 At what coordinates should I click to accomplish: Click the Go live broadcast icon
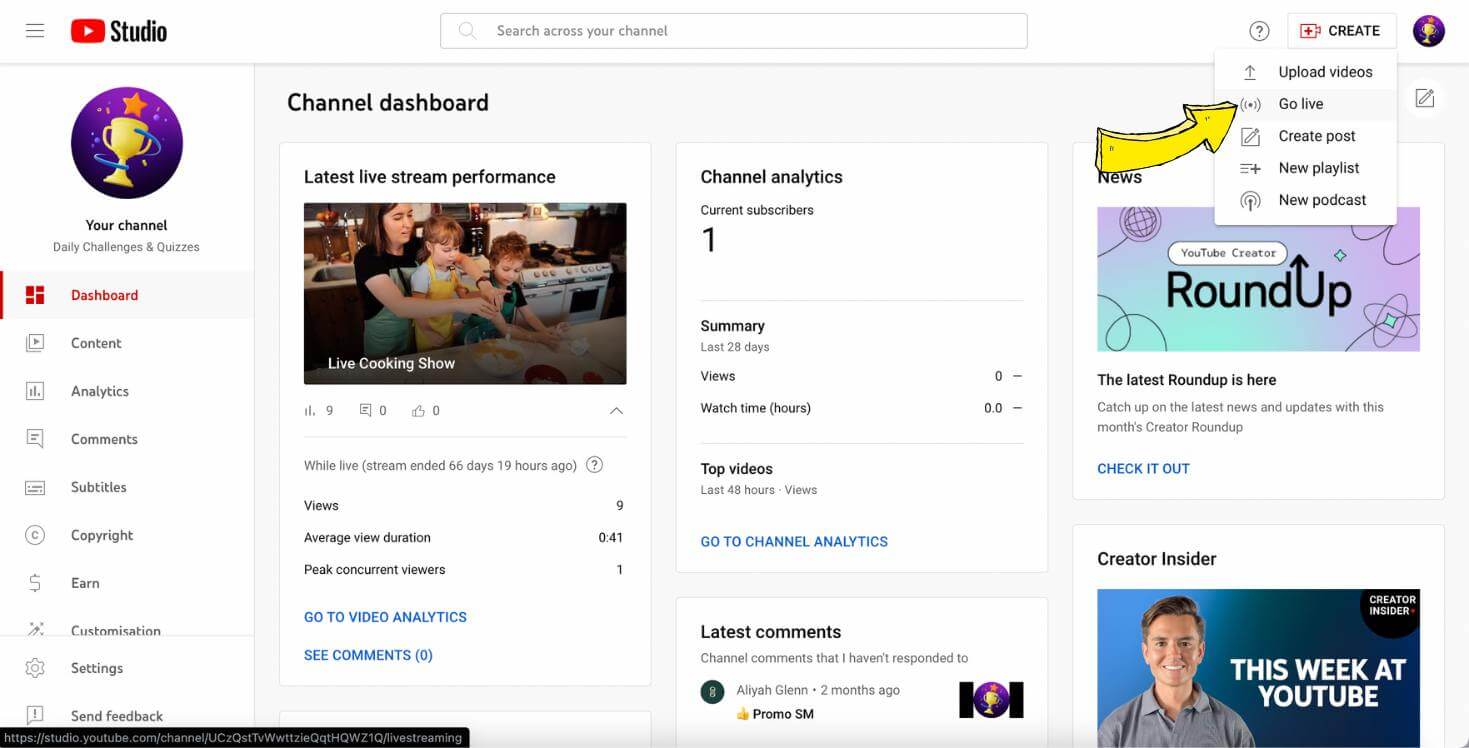click(x=1250, y=104)
